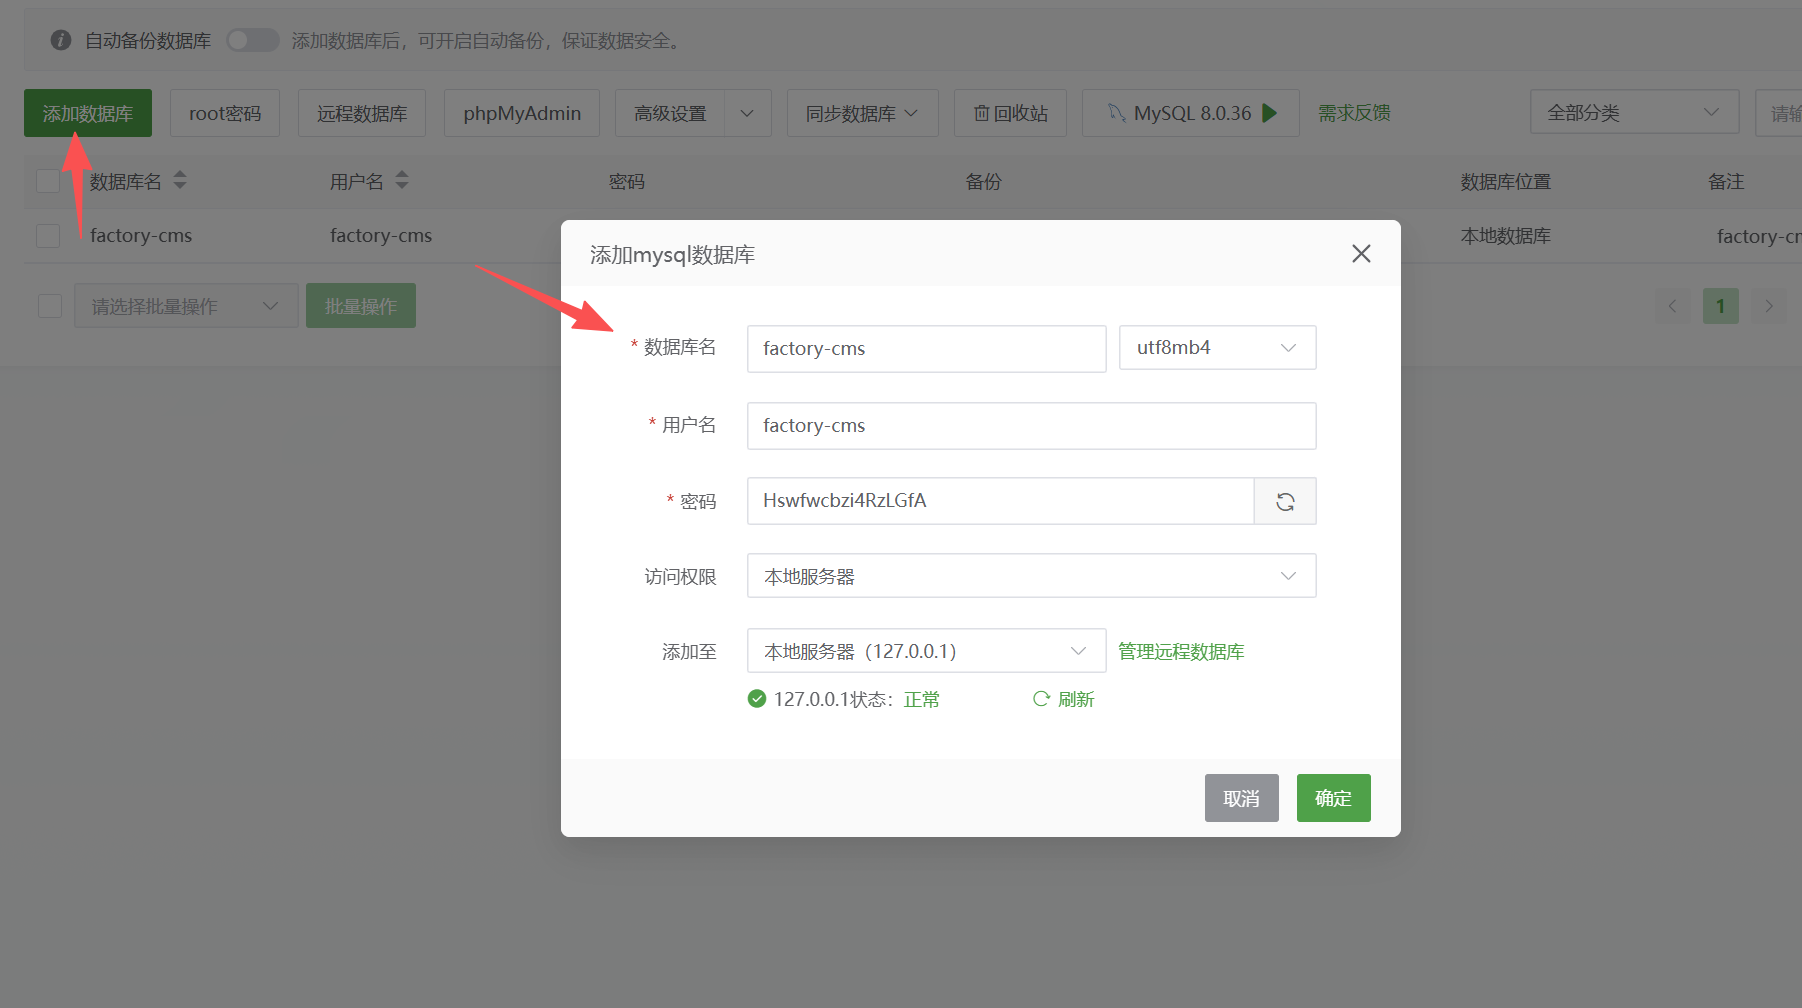Click the regenerate password refresh icon

click(1285, 501)
